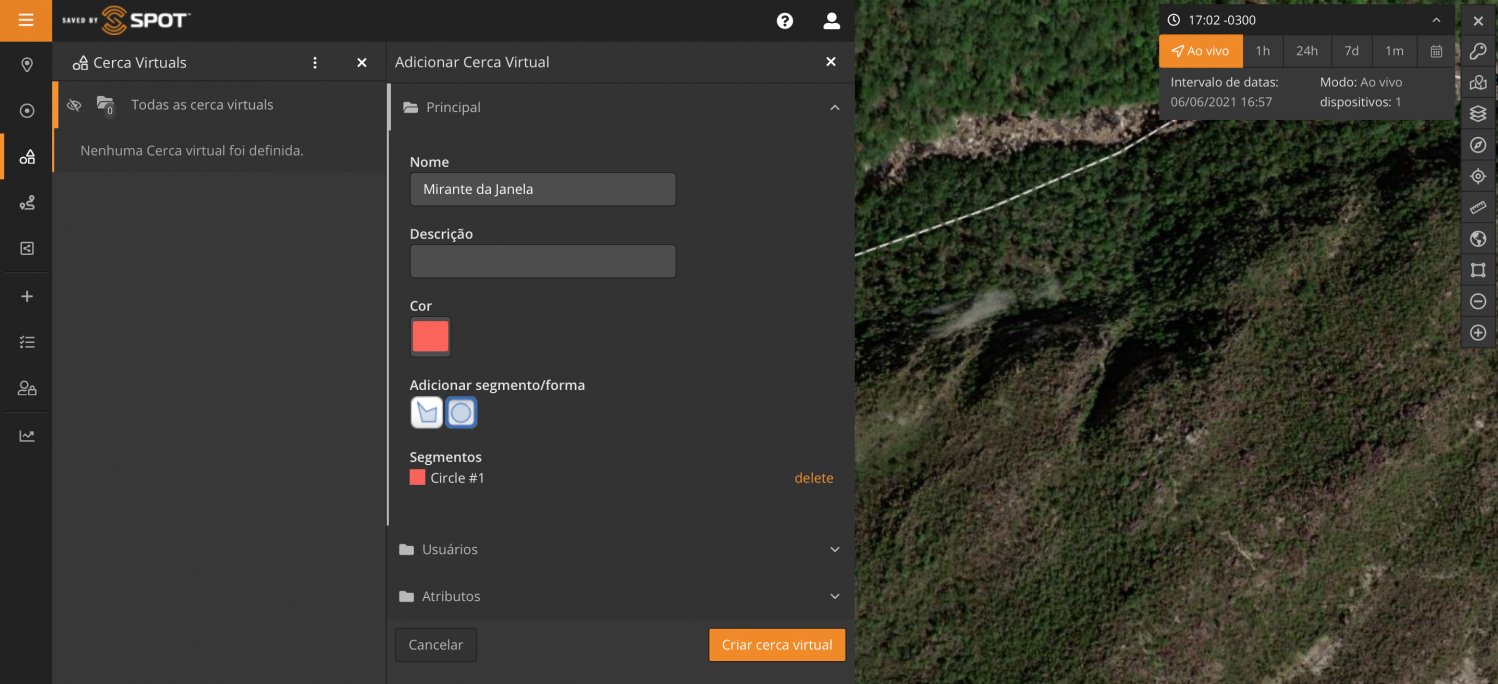Expand the Atributos section

pyautogui.click(x=835, y=596)
